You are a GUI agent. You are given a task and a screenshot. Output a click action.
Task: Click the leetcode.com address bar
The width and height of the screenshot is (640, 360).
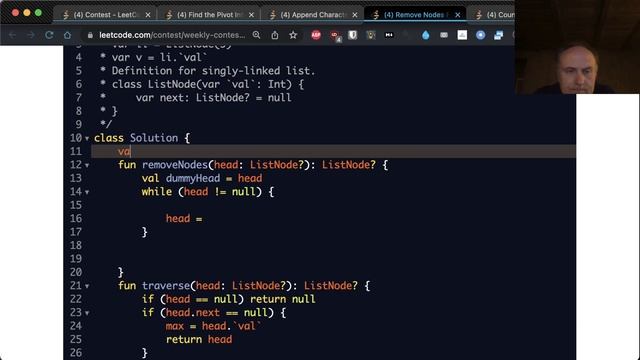[x=171, y=35]
